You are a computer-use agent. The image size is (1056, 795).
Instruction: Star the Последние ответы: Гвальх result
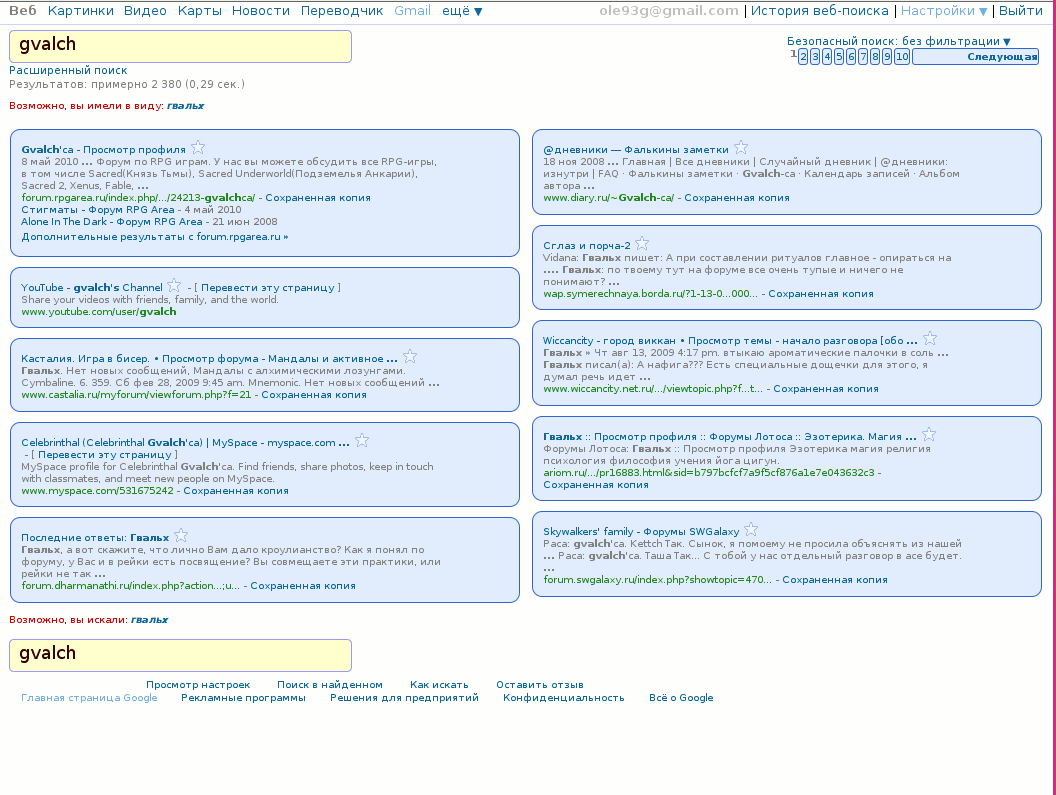(x=181, y=536)
